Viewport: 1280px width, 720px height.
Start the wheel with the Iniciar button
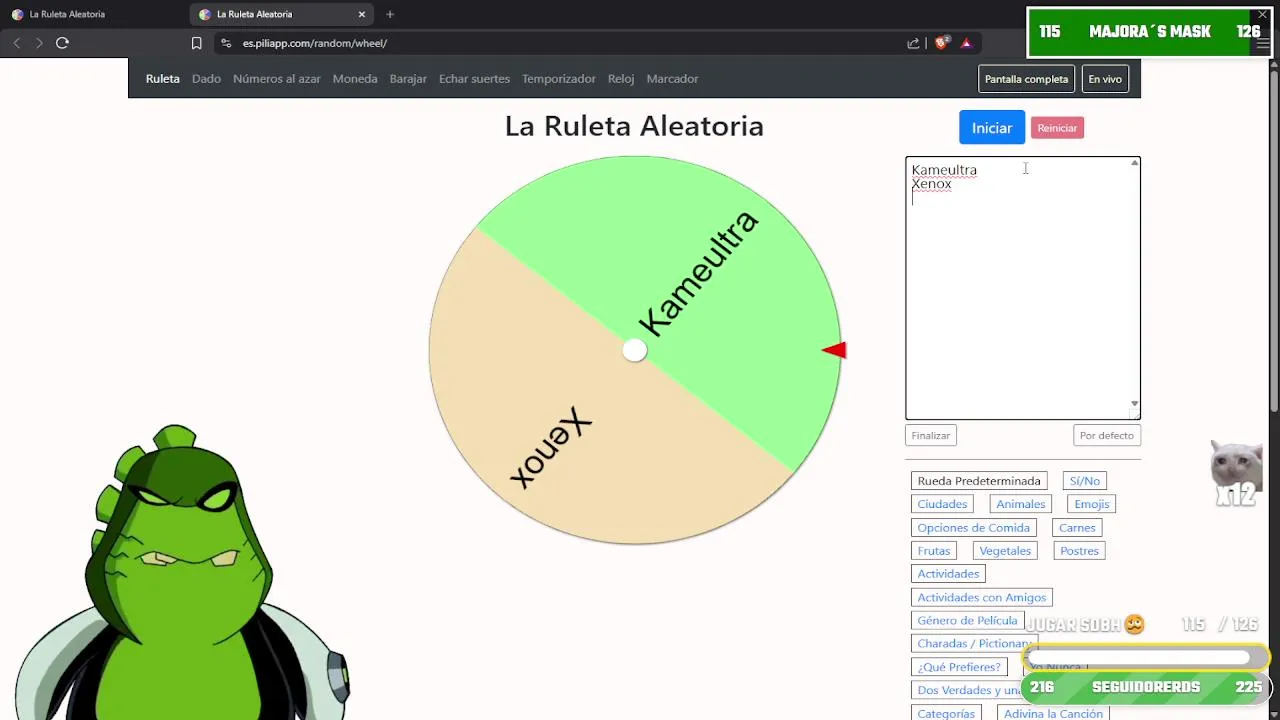(x=992, y=128)
